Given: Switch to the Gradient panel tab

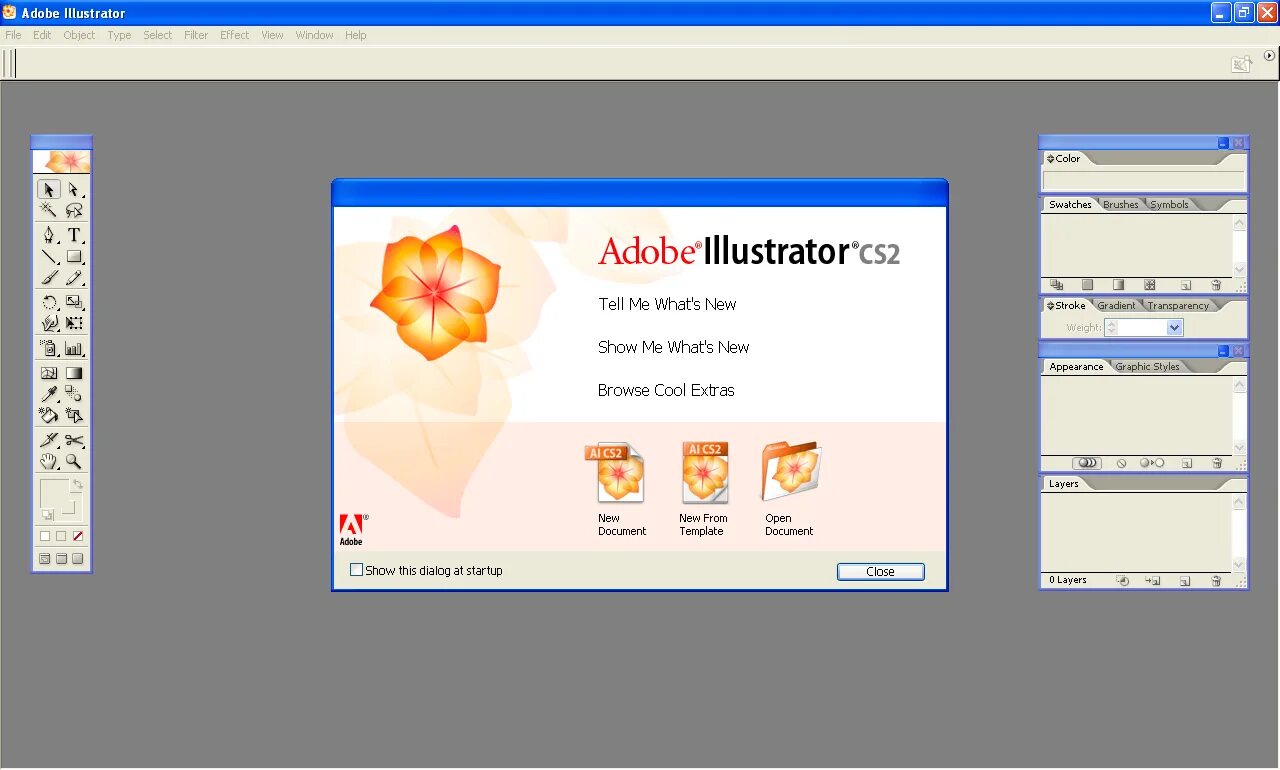Looking at the screenshot, I should [x=1116, y=306].
